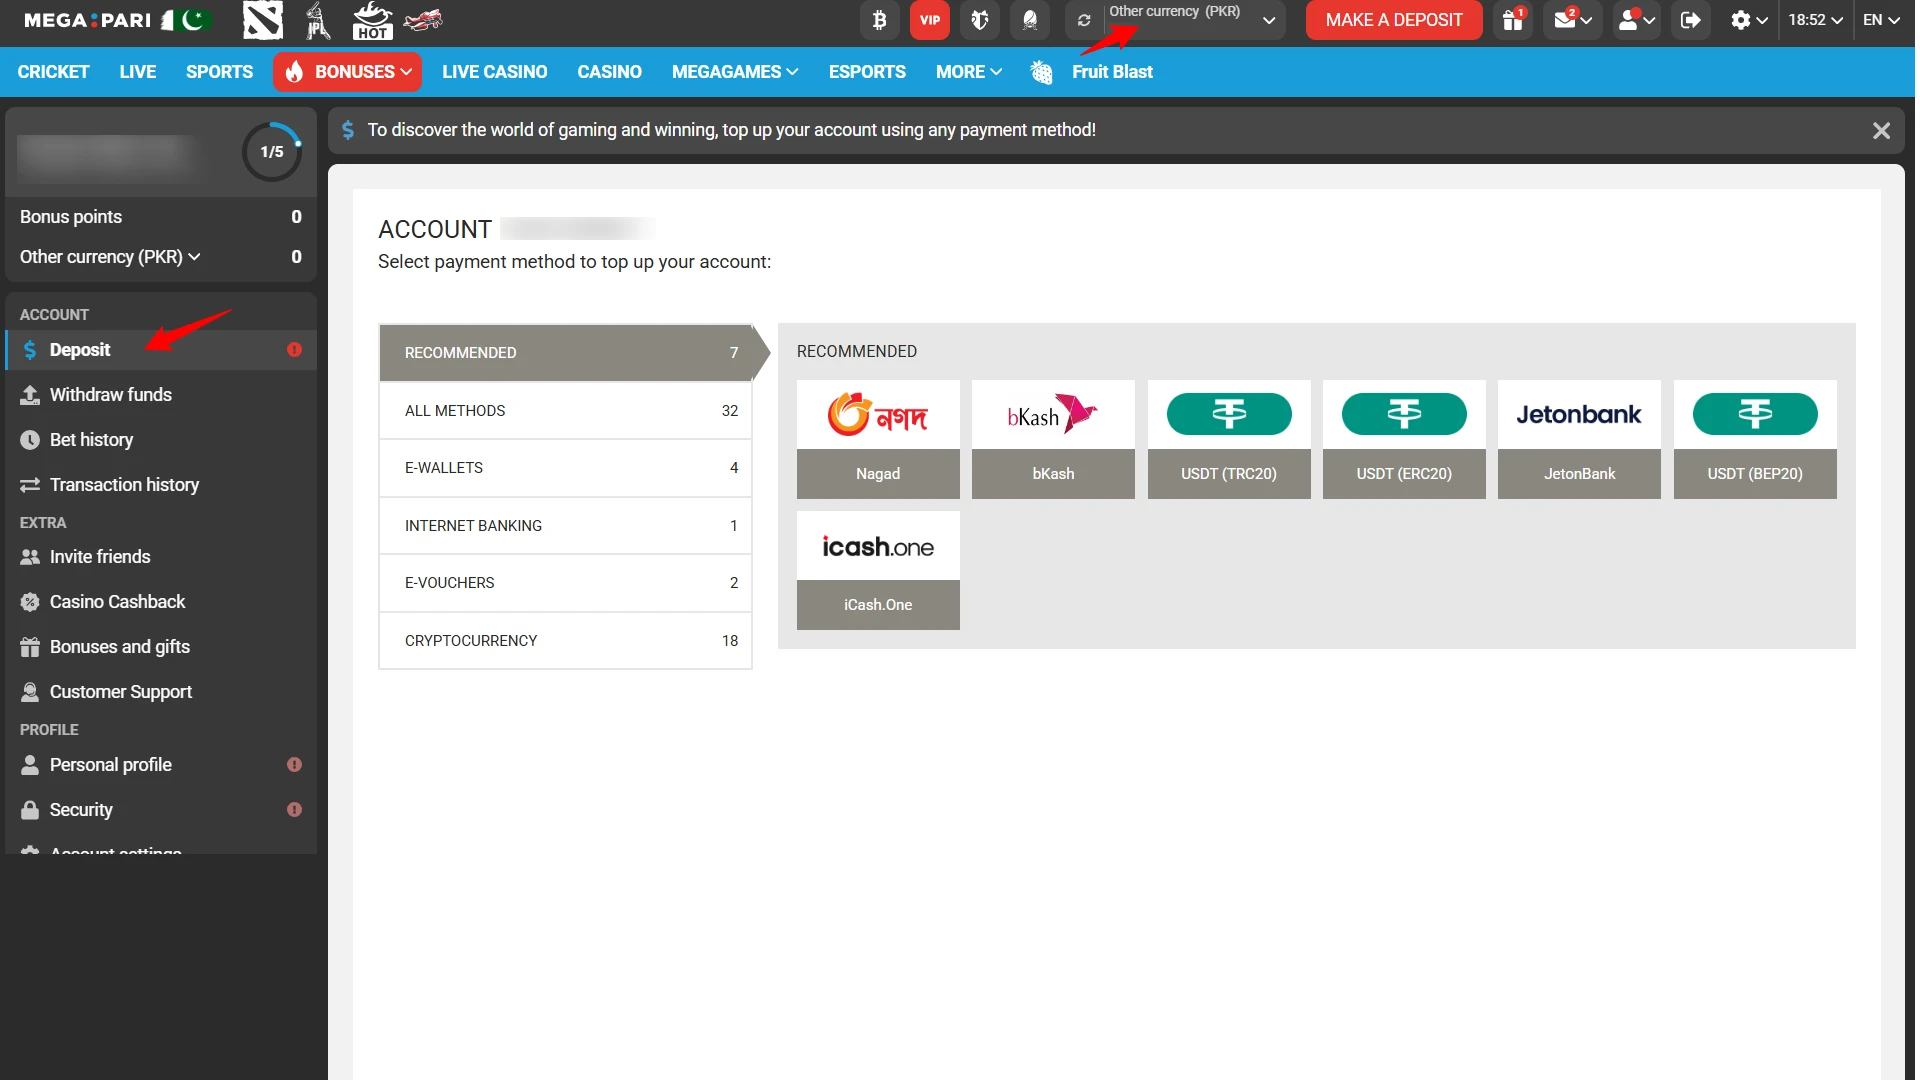
Task: Click the HOT chili games icon
Action: tap(371, 20)
